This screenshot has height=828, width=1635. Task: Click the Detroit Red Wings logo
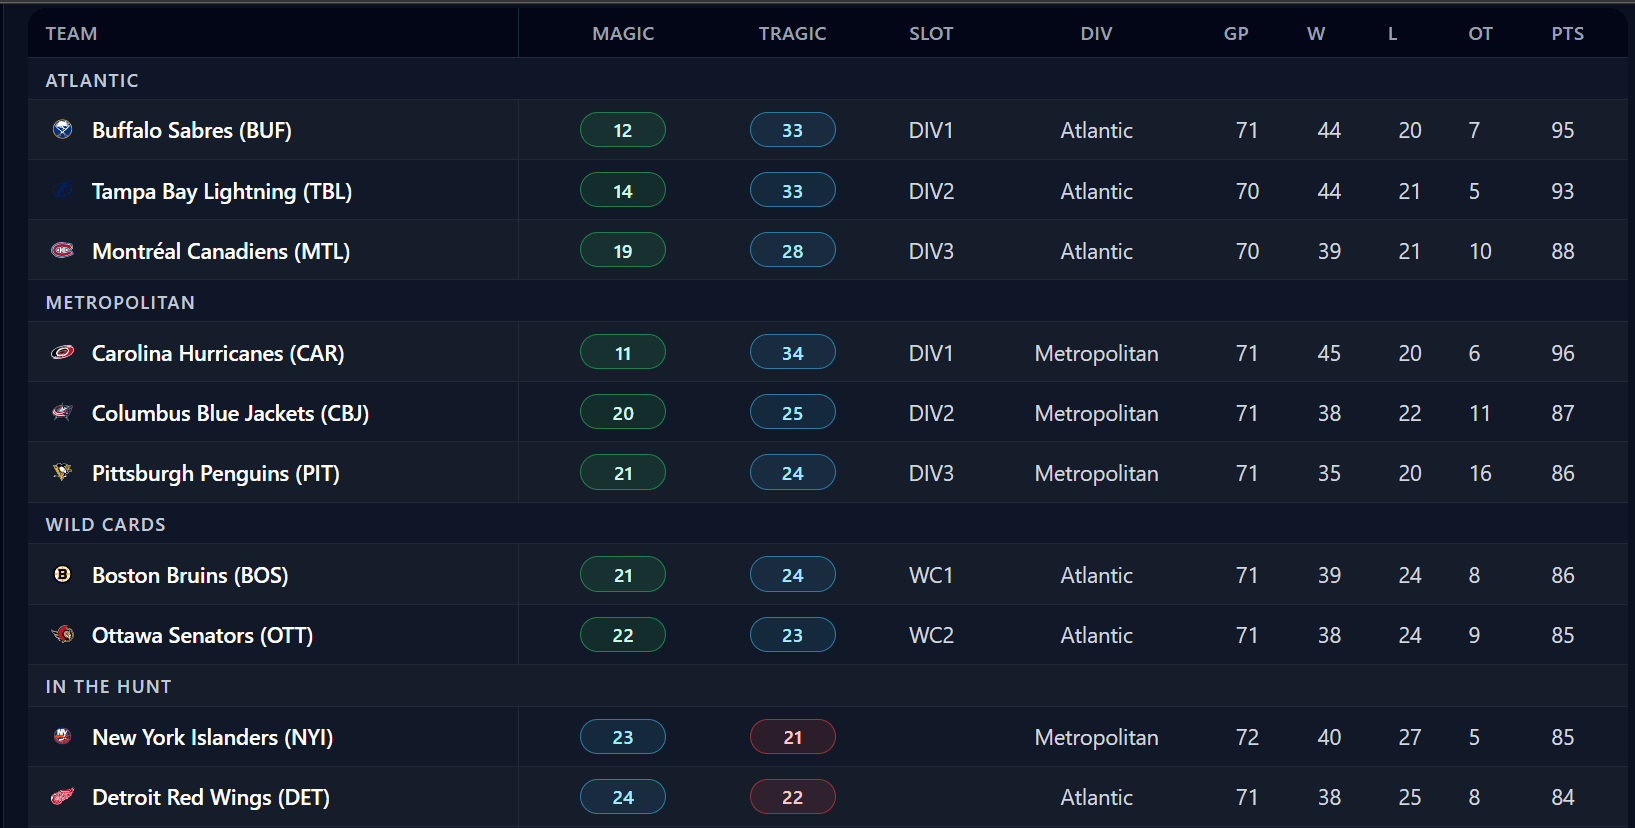tap(63, 797)
